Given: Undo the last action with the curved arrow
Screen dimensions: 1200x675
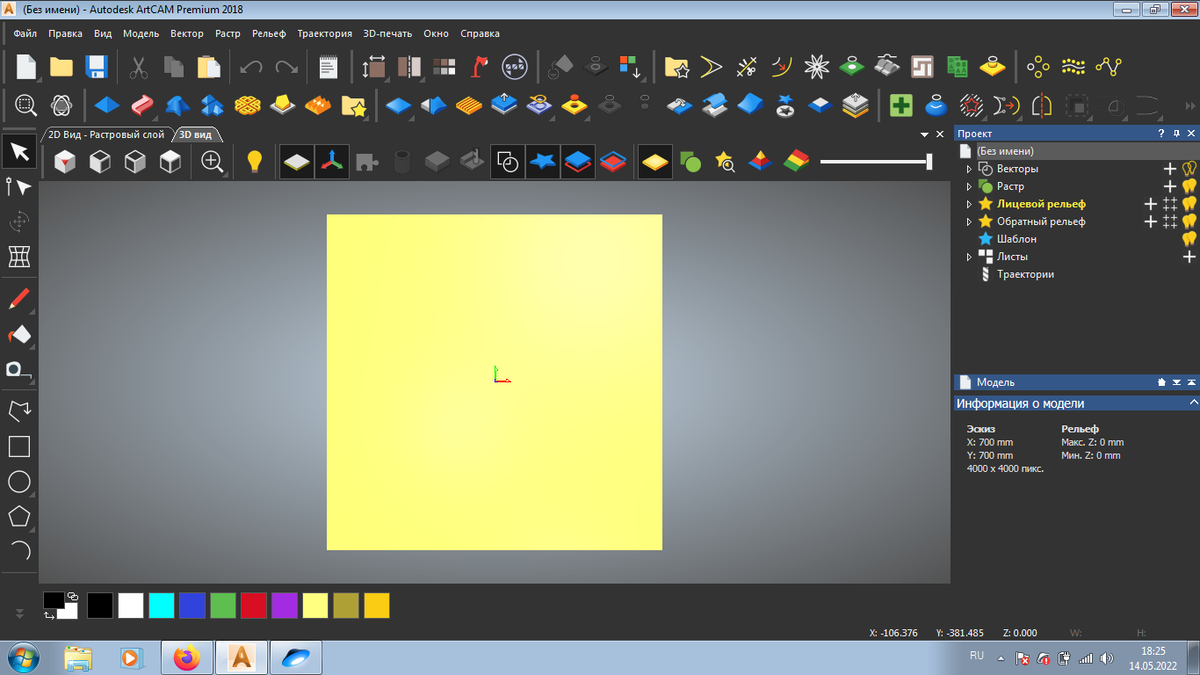Looking at the screenshot, I should click(251, 67).
